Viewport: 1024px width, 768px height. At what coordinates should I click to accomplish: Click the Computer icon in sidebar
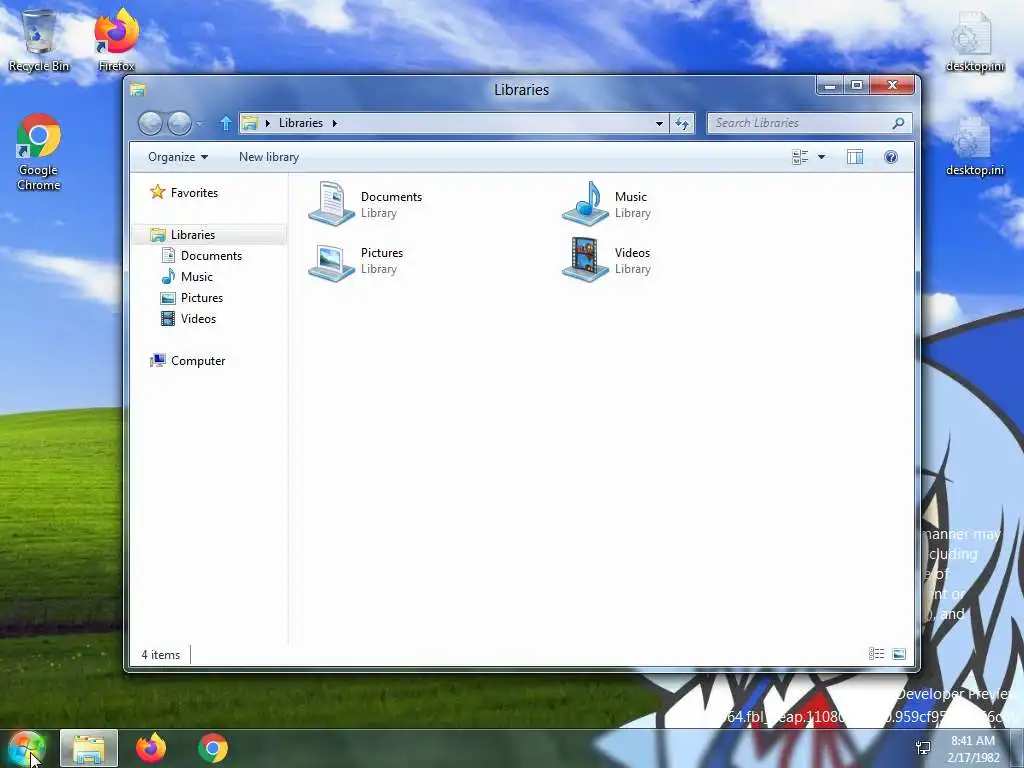[157, 360]
